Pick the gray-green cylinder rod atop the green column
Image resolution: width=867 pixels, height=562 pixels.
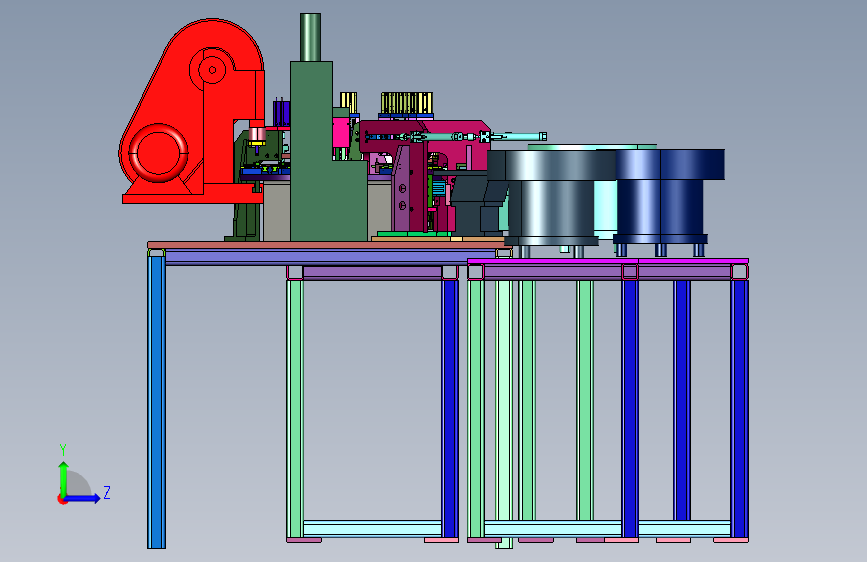[310, 37]
